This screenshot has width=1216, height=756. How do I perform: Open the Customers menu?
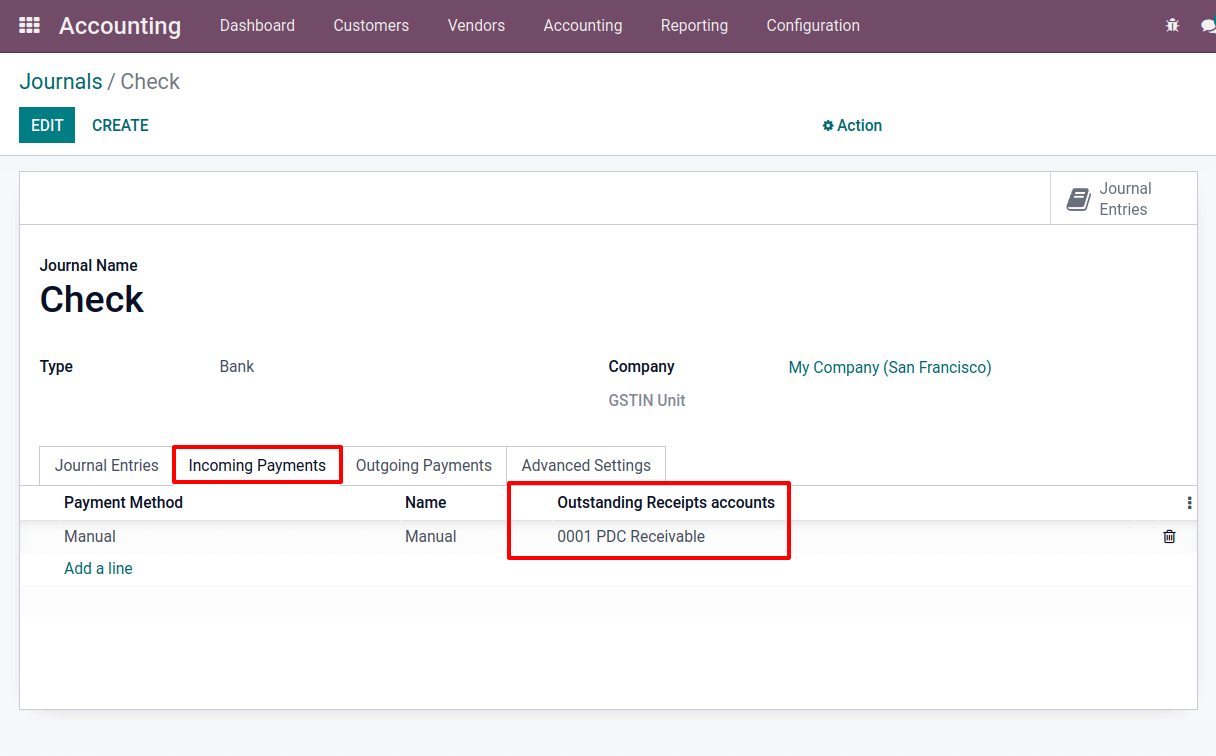pyautogui.click(x=371, y=26)
